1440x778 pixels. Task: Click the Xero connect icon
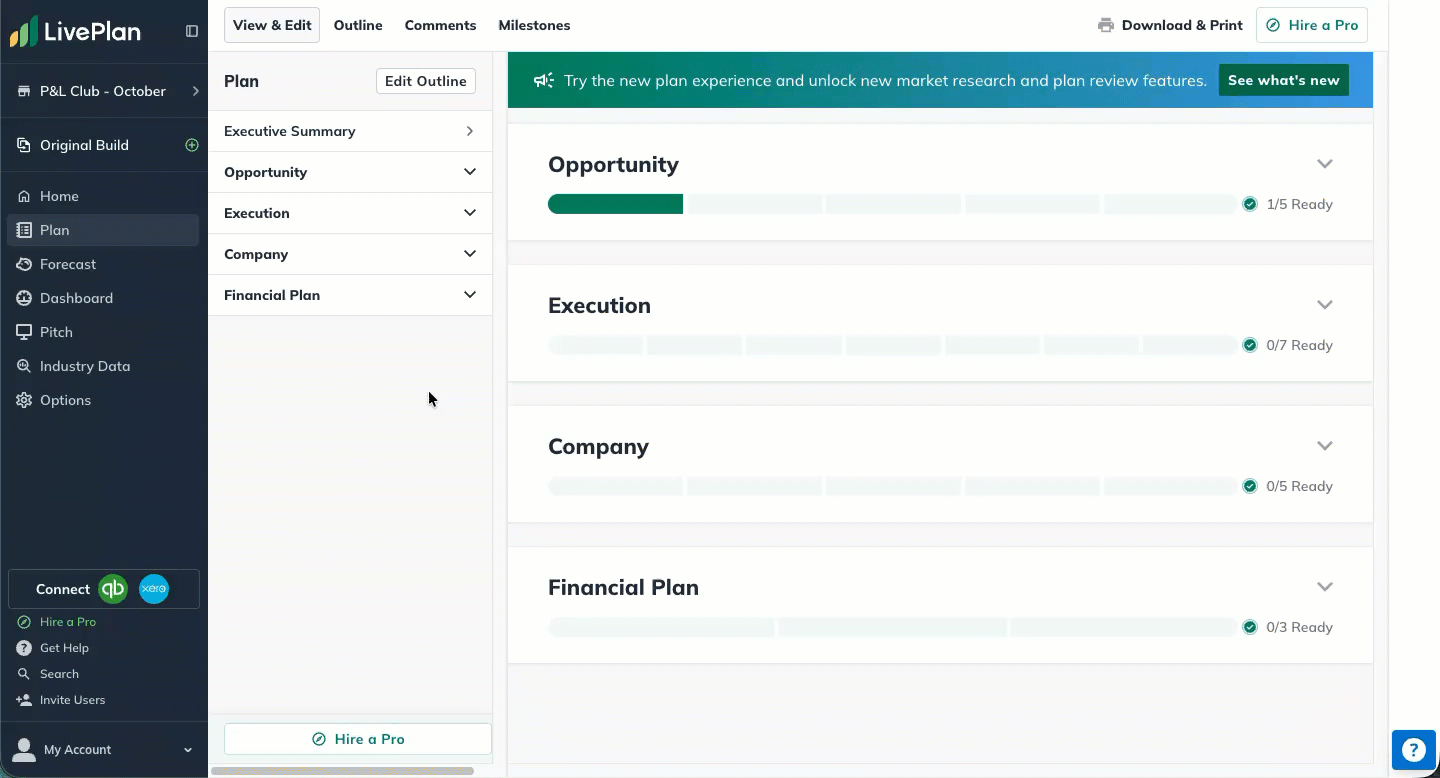154,589
